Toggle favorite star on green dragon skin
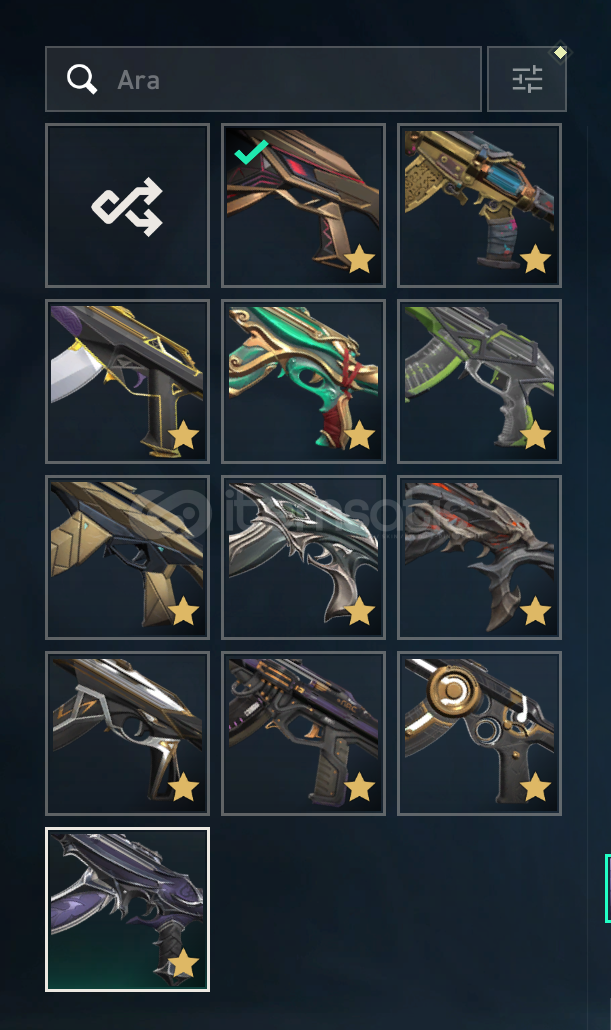This screenshot has width=611, height=1030. point(359,435)
